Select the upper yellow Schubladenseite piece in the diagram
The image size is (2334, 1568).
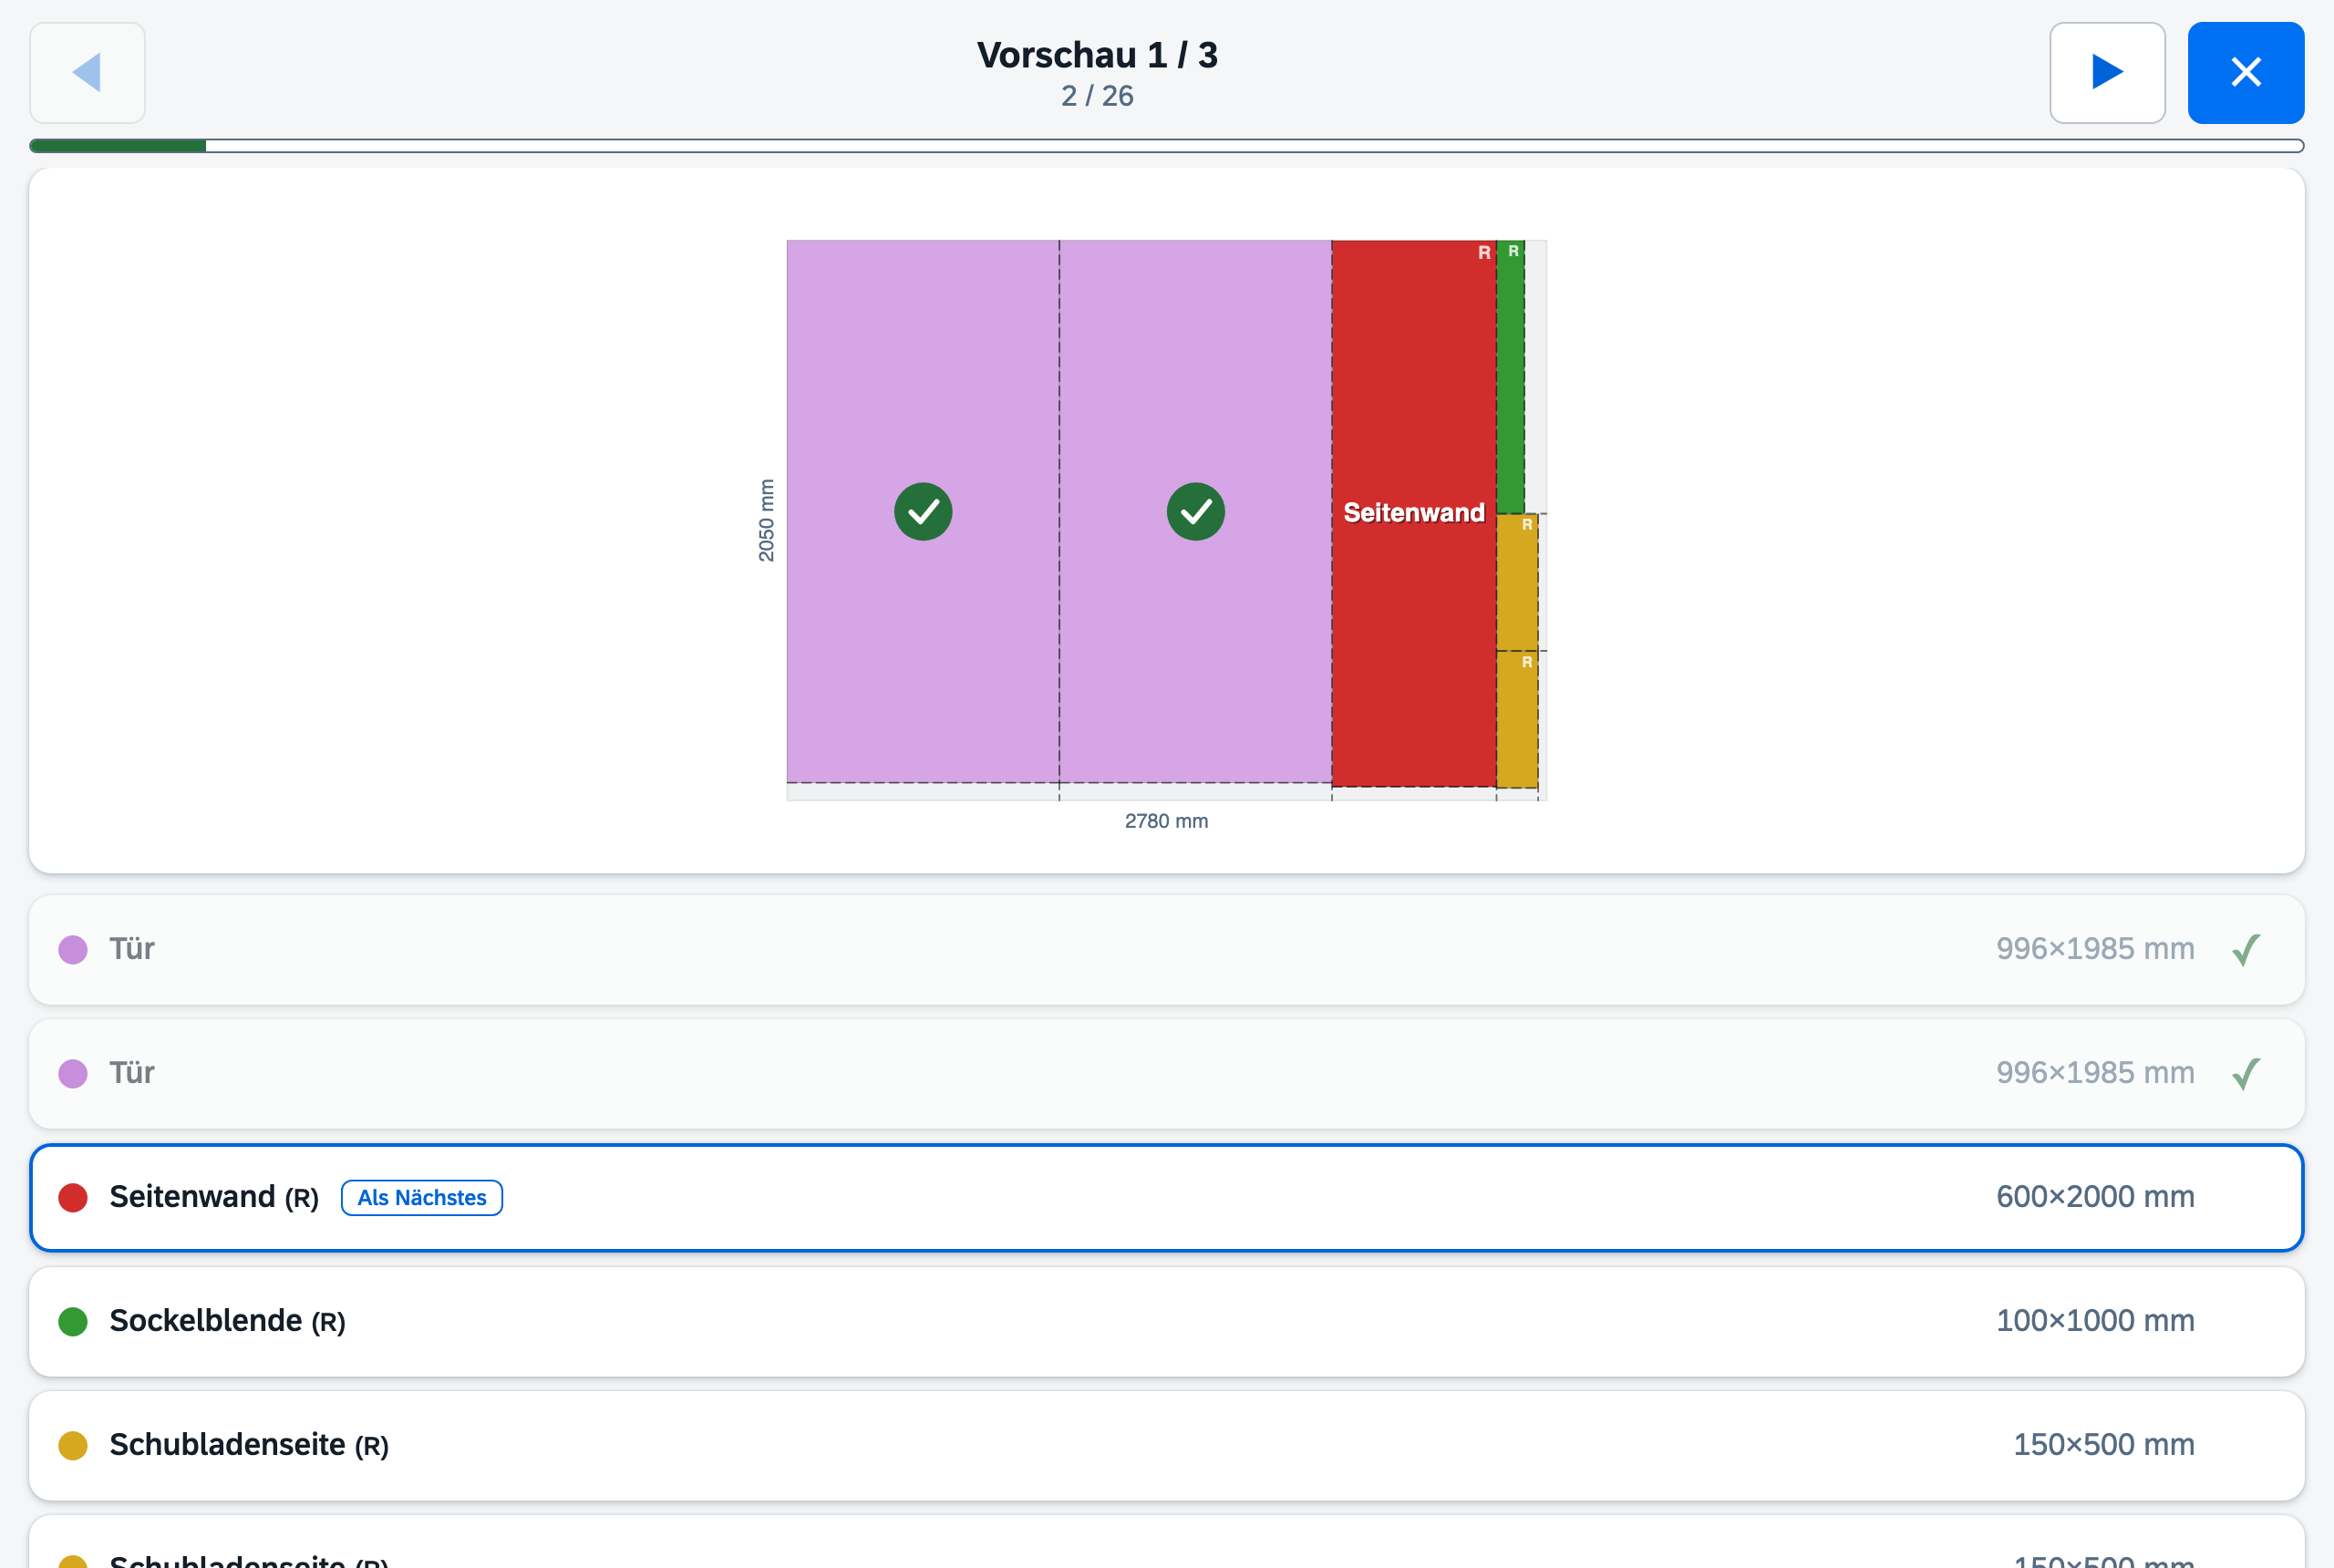1517,582
